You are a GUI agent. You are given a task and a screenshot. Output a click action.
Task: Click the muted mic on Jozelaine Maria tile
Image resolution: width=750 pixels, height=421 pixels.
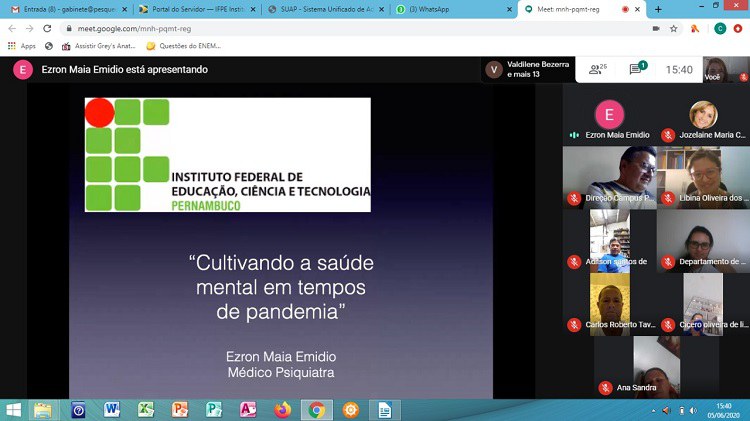[668, 135]
